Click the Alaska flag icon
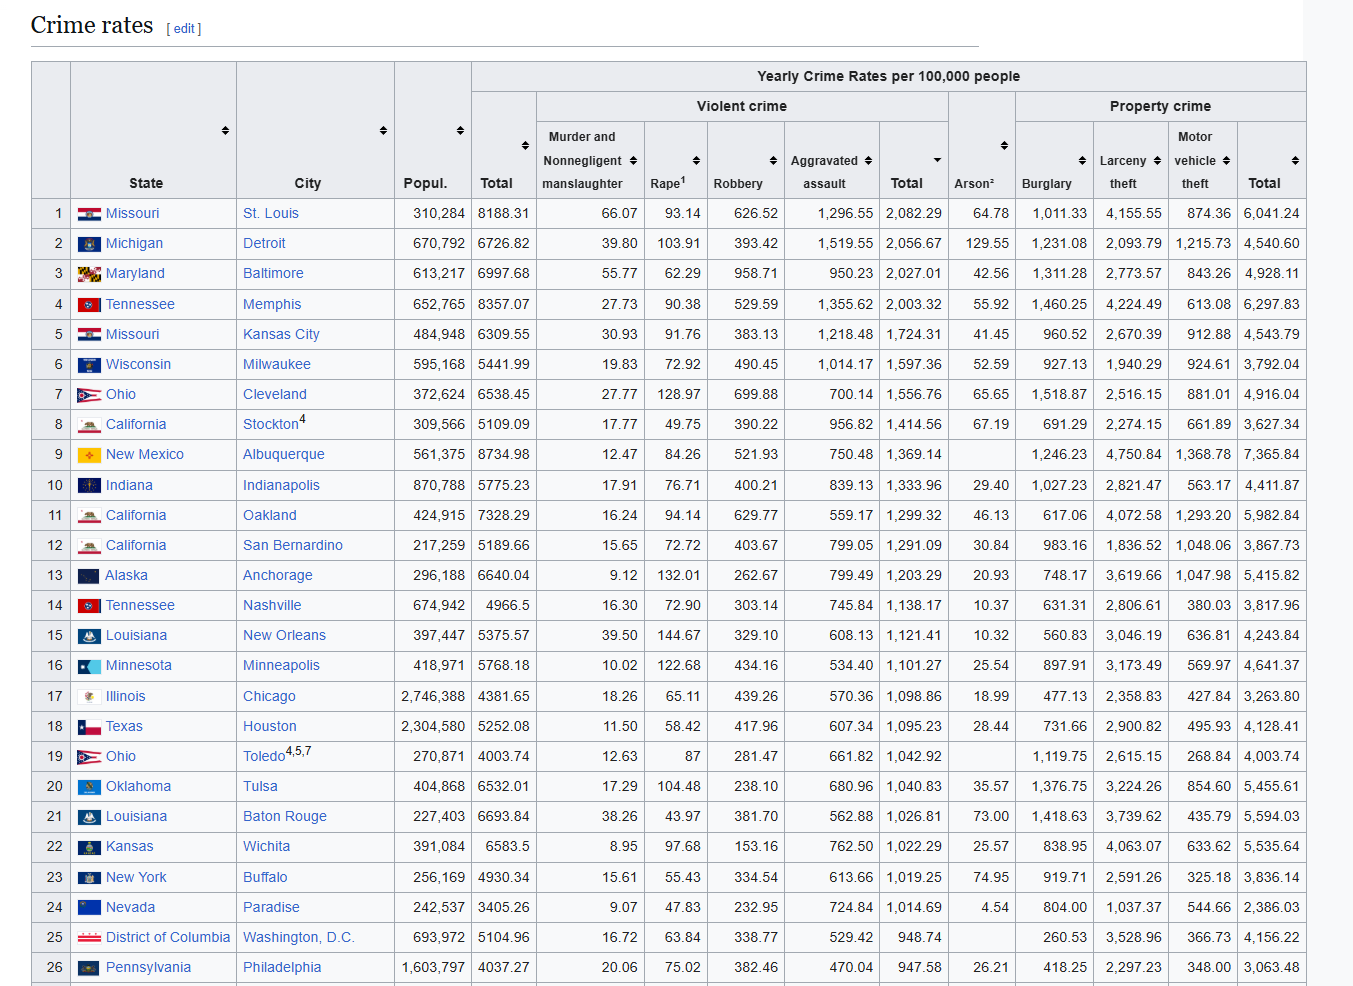 pos(89,576)
